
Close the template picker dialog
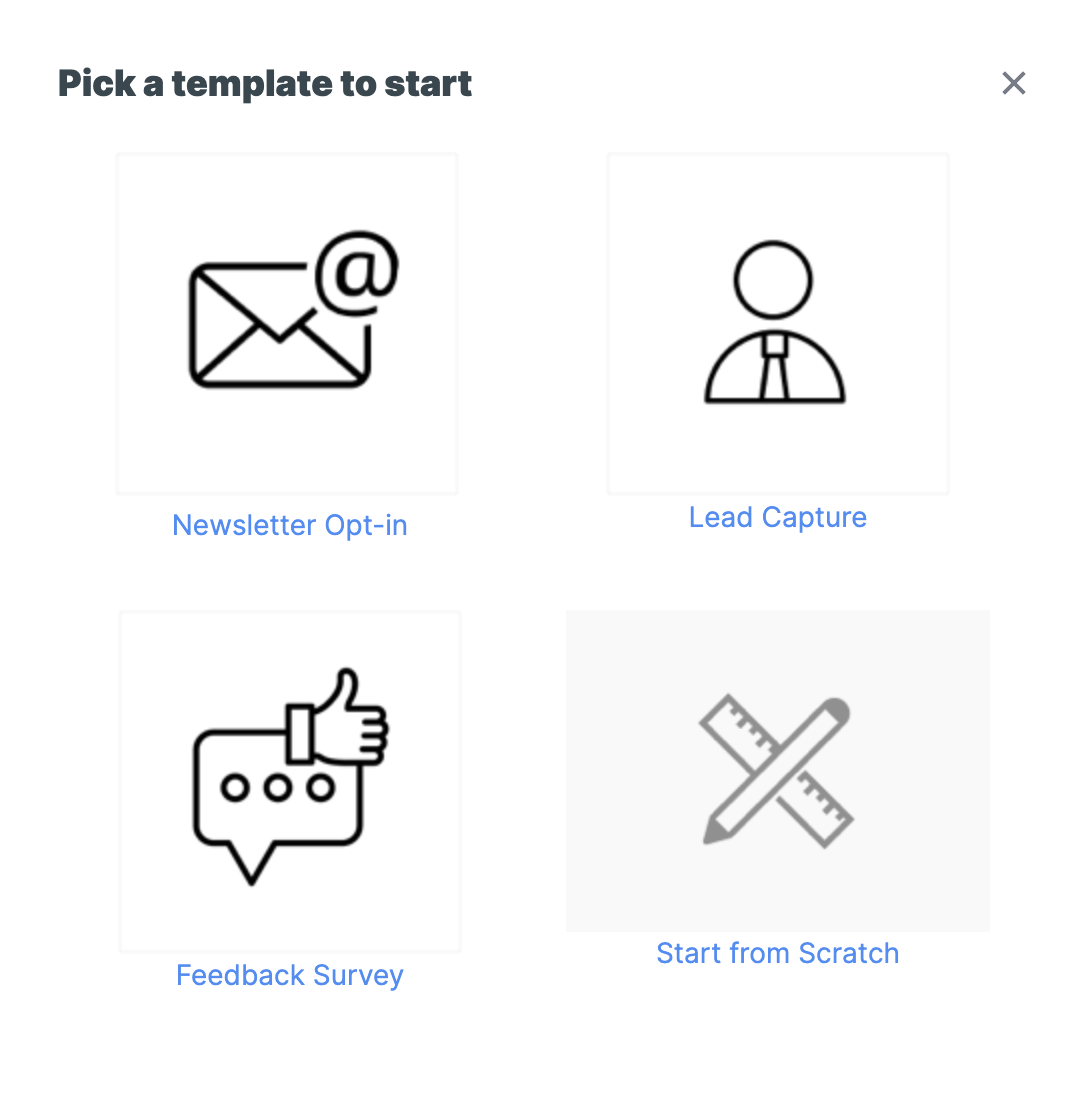tap(1014, 83)
